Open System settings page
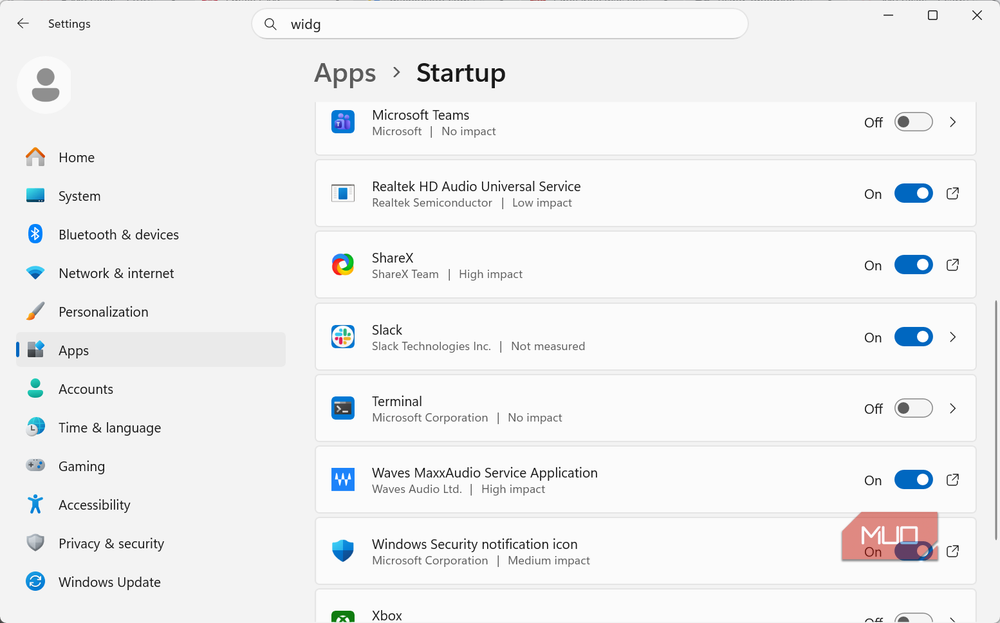The image size is (1000, 623). coord(151,196)
